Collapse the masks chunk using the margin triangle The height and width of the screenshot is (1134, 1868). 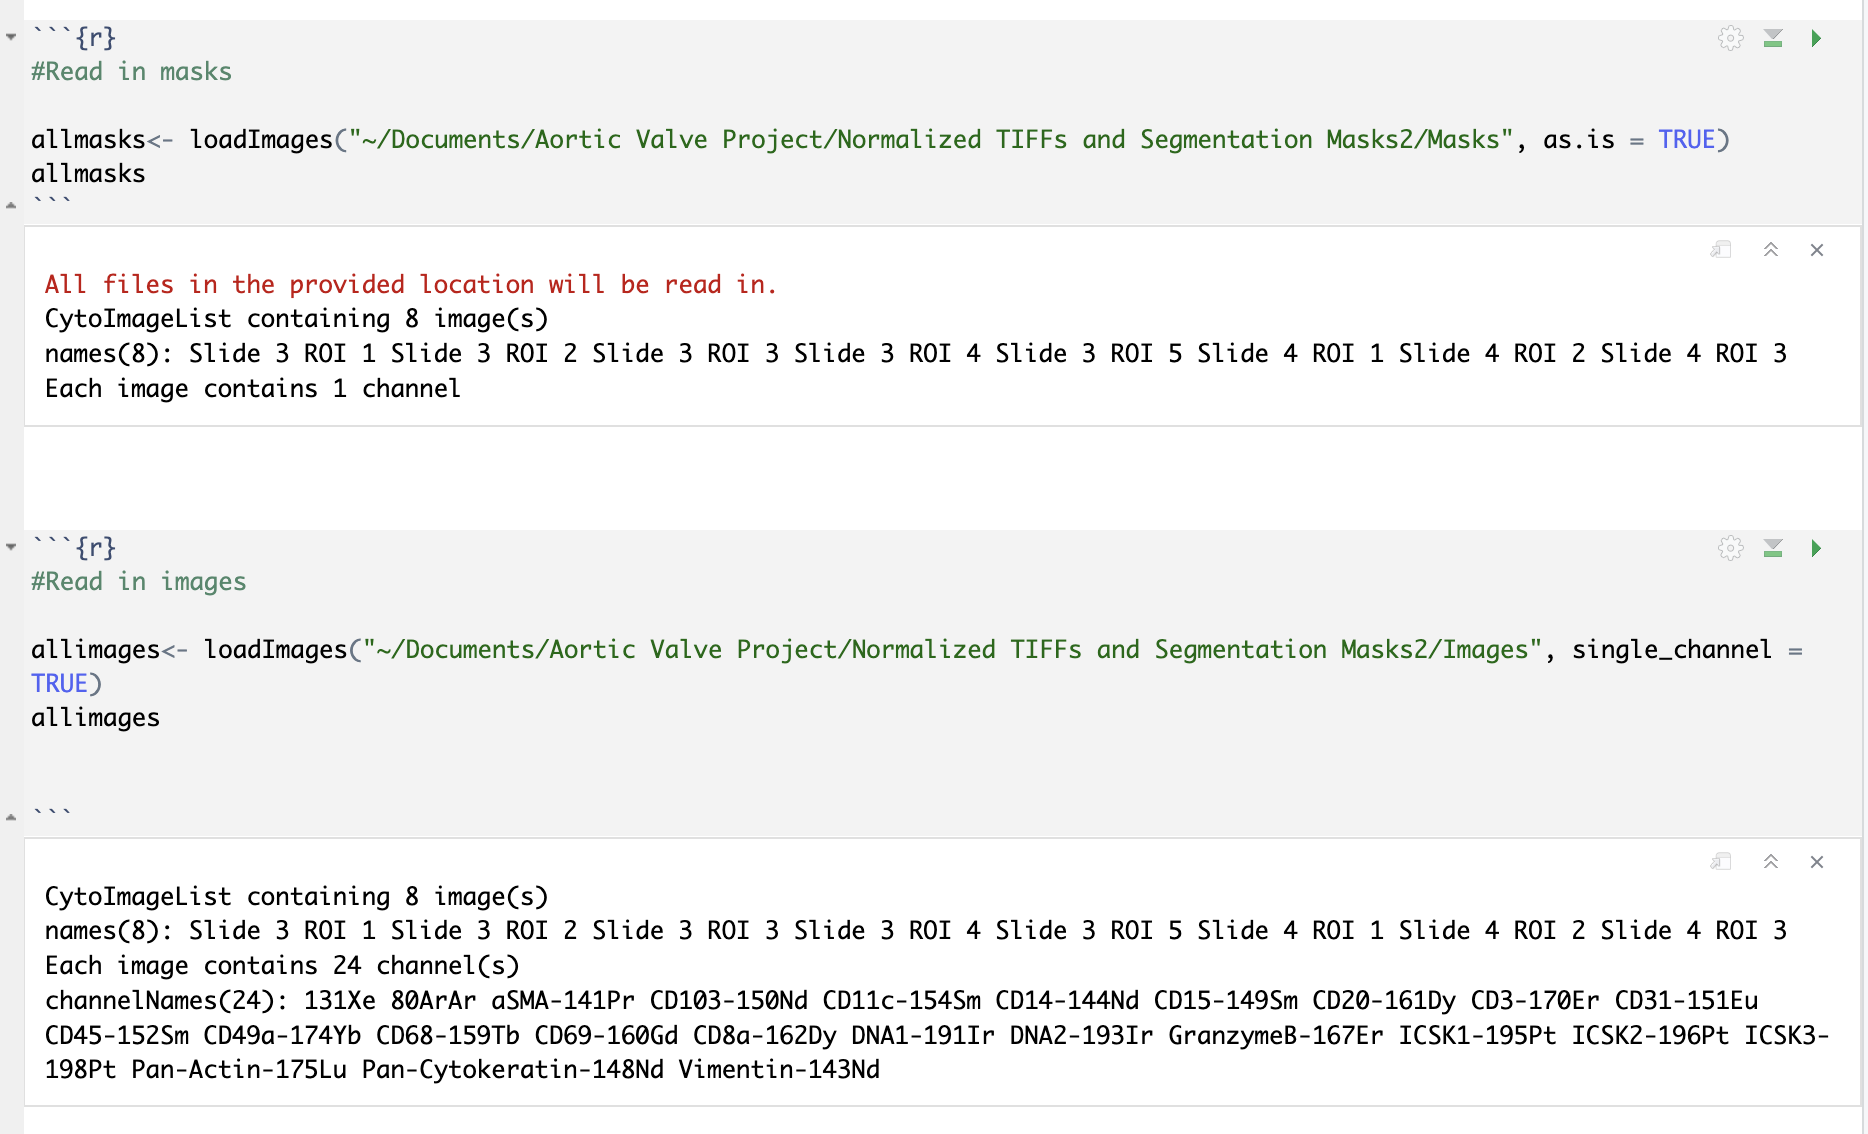click(x=10, y=36)
